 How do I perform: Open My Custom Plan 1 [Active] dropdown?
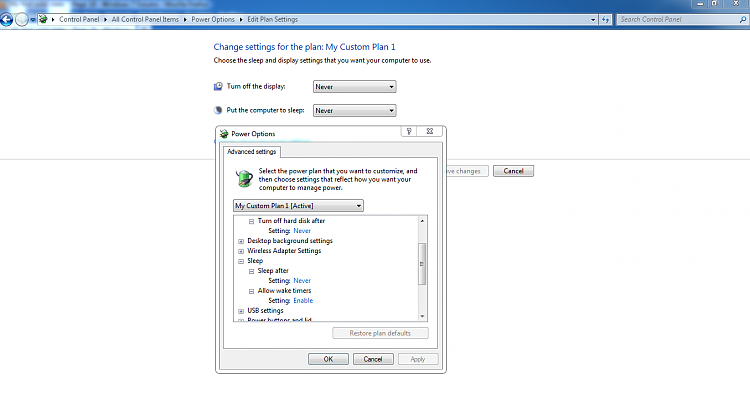point(298,206)
